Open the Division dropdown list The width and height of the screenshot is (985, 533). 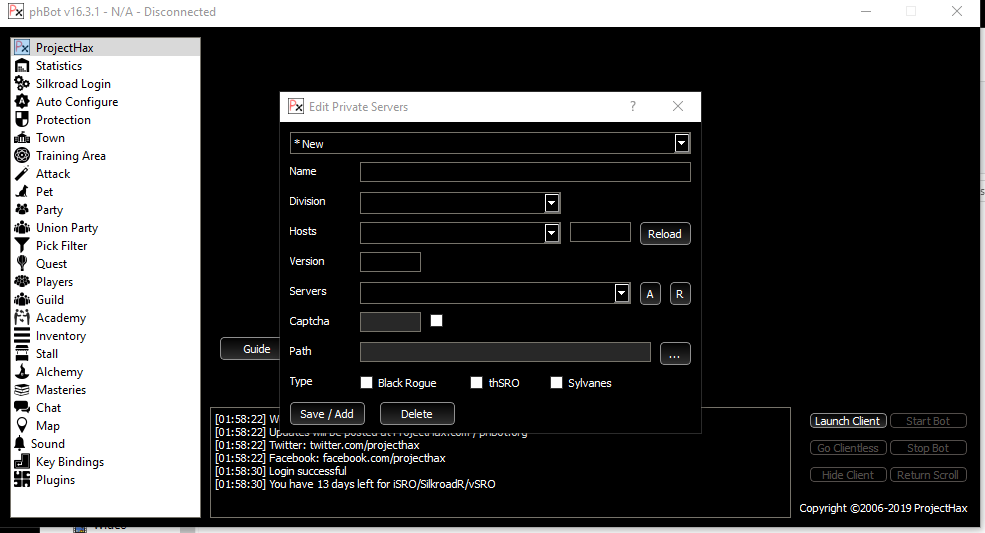click(551, 203)
